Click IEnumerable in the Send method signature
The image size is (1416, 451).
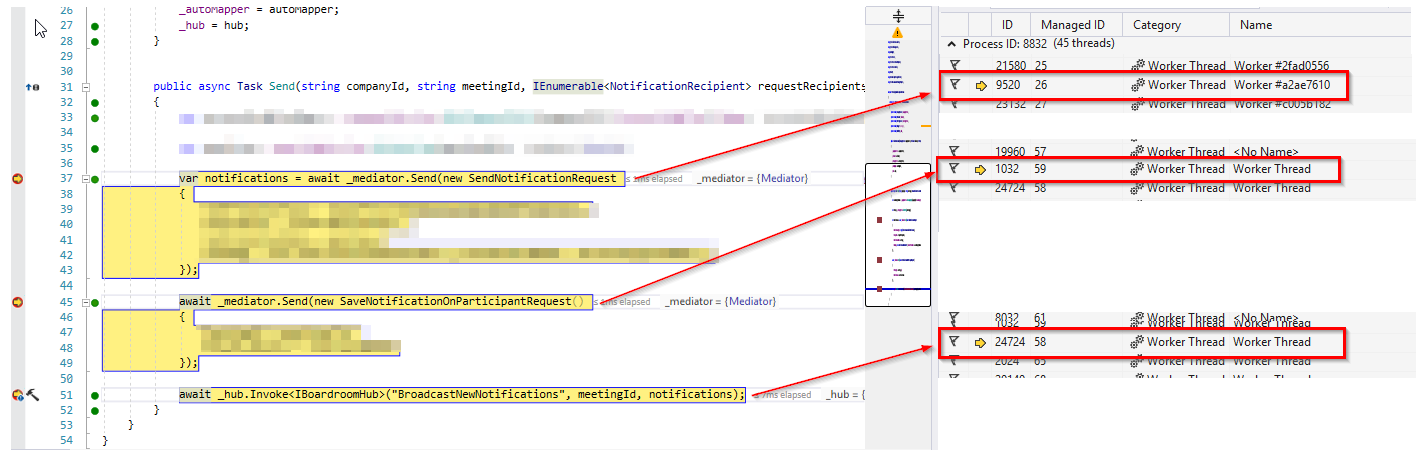click(567, 86)
